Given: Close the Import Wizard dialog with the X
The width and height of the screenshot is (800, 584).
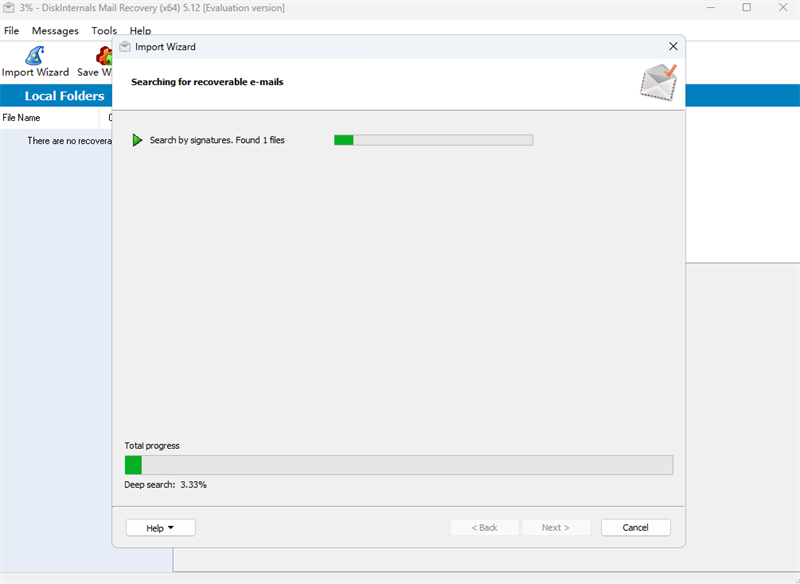Looking at the screenshot, I should 673,47.
